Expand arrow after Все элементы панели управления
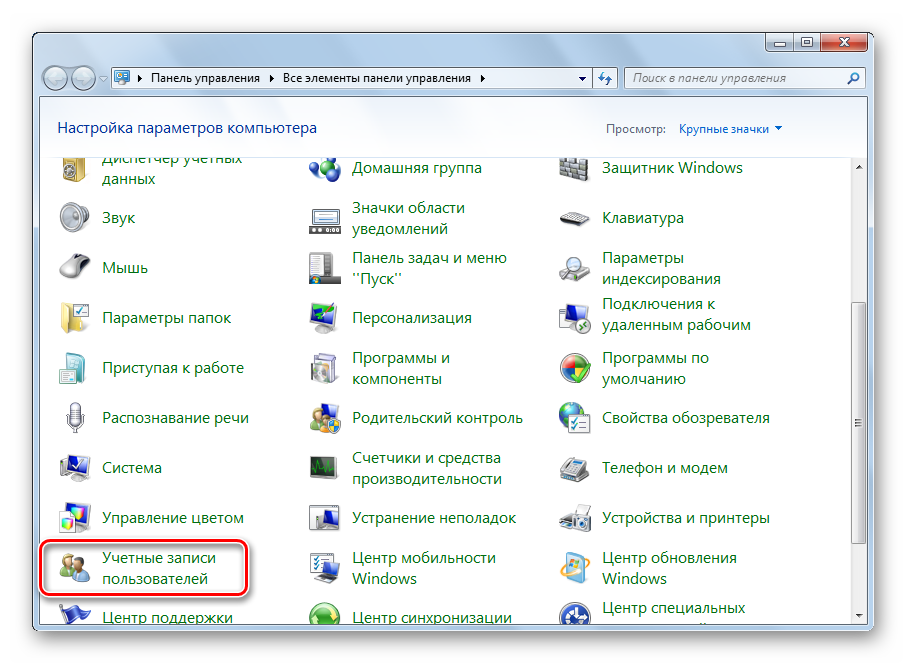The height and width of the screenshot is (664, 907). click(x=483, y=78)
